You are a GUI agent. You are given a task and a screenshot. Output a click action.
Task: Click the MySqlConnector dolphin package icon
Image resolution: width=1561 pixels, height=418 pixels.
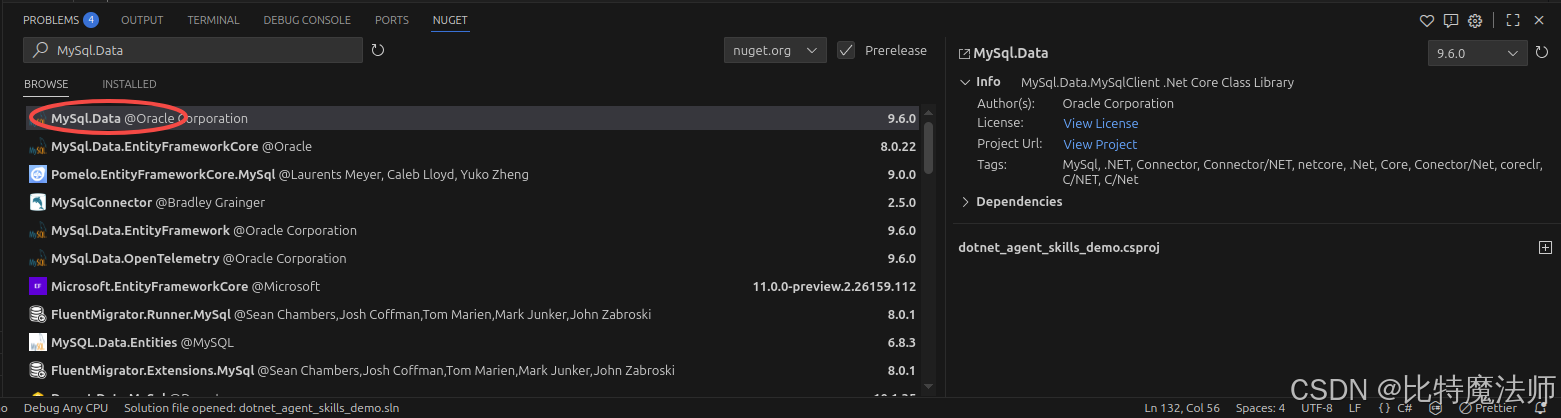[37, 202]
